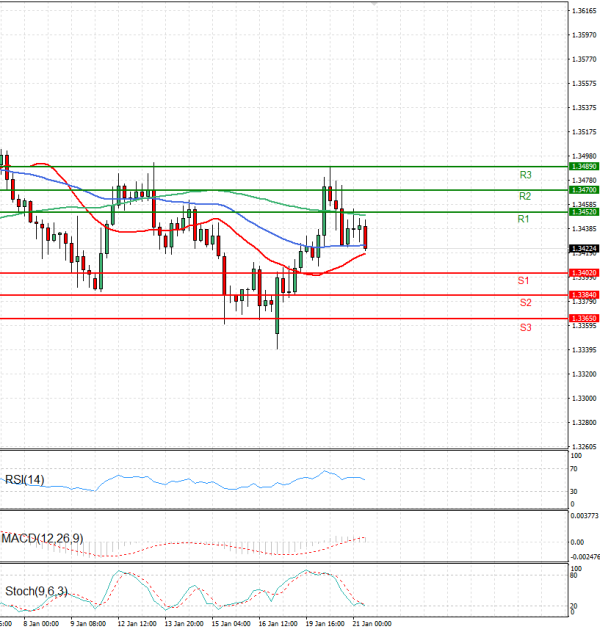Select the R1 resistance label
This screenshot has height=632, width=600.
[x=523, y=219]
